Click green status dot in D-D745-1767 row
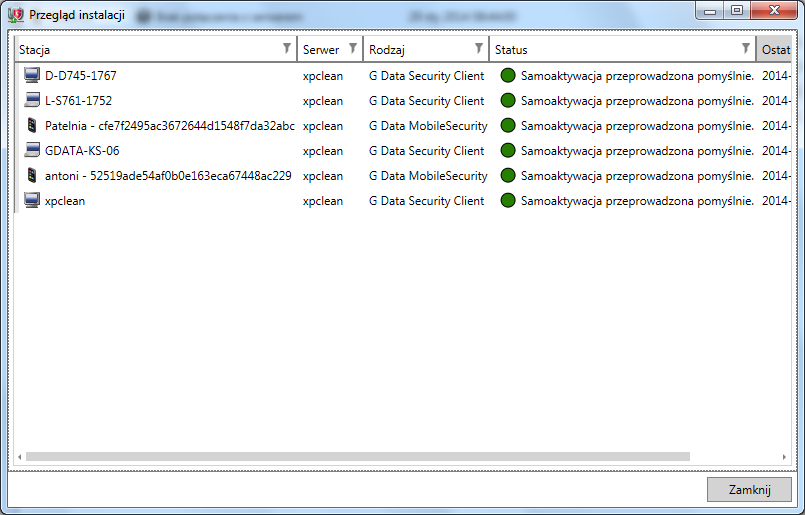This screenshot has width=805, height=515. (x=508, y=75)
